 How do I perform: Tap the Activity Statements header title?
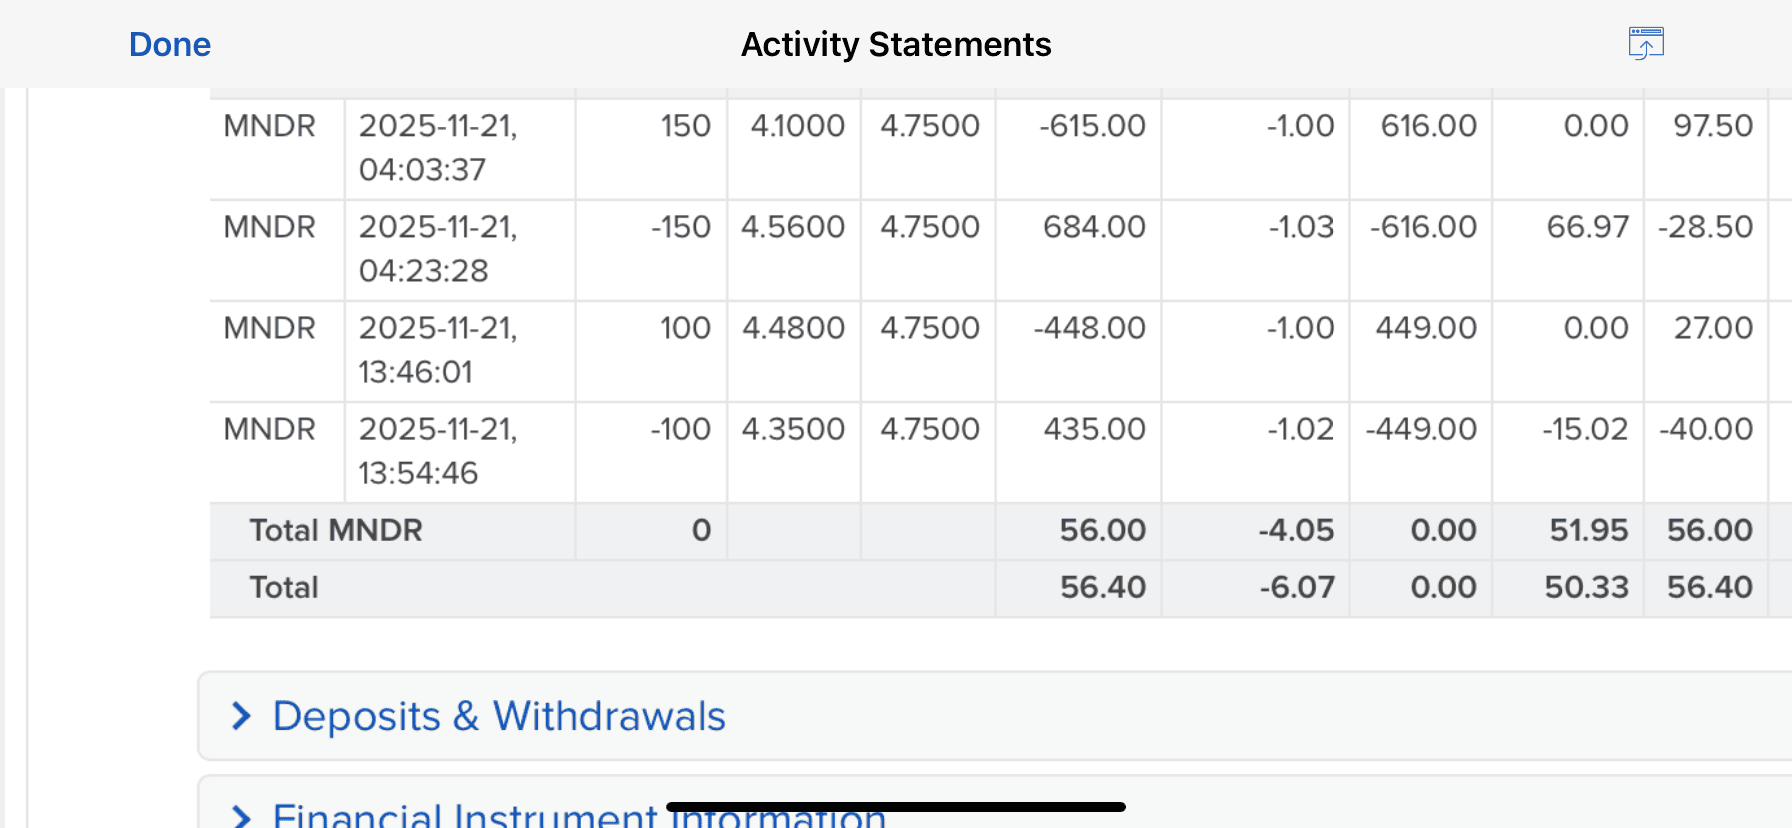pyautogui.click(x=896, y=45)
